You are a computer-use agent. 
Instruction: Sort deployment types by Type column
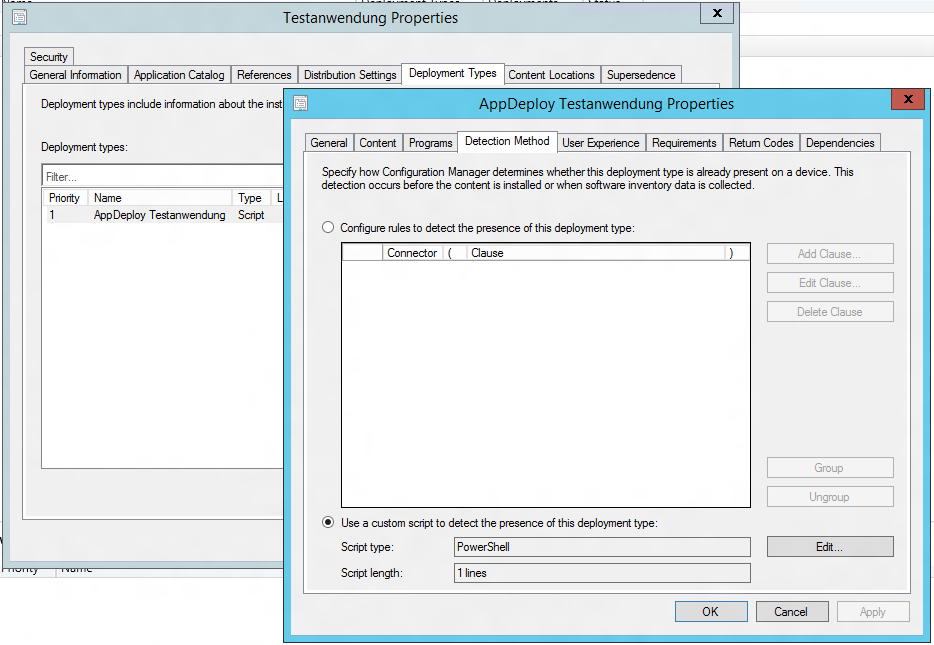tap(251, 198)
